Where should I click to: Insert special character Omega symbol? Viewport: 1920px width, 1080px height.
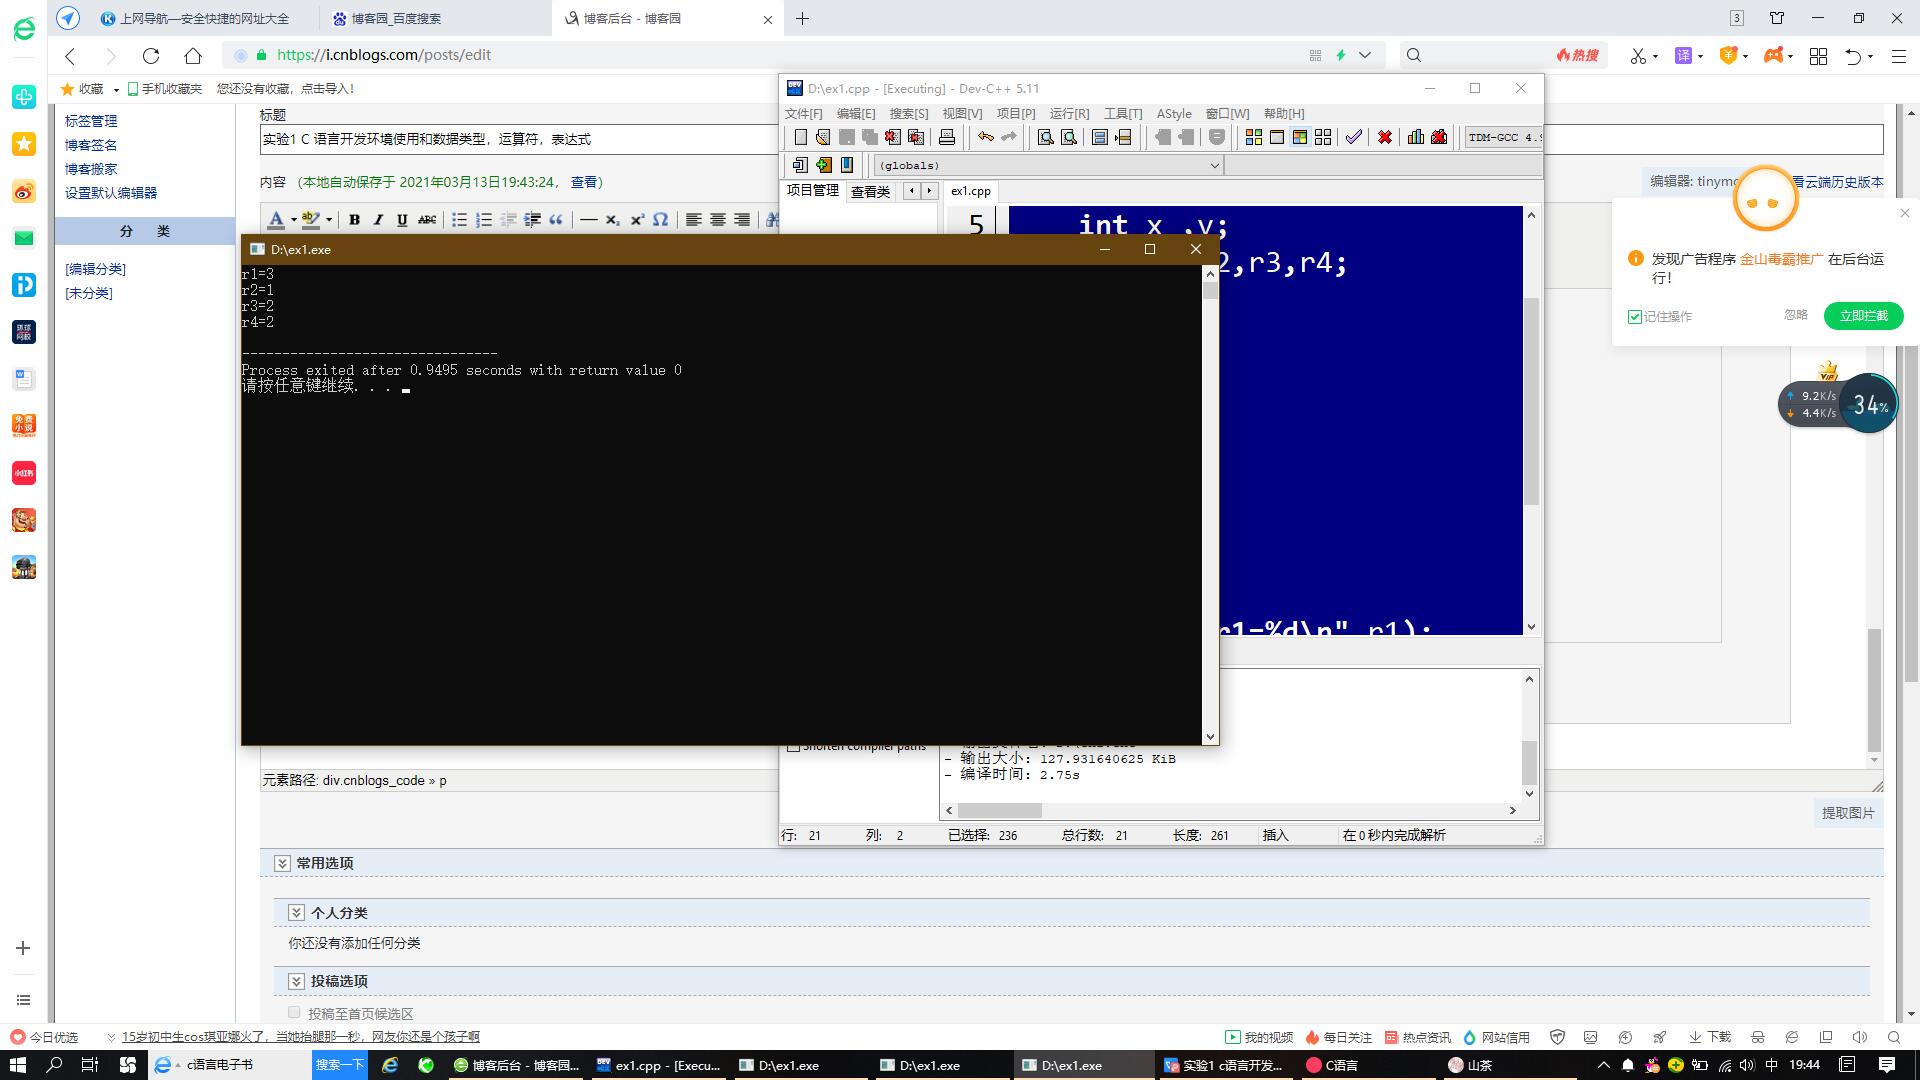coord(660,220)
